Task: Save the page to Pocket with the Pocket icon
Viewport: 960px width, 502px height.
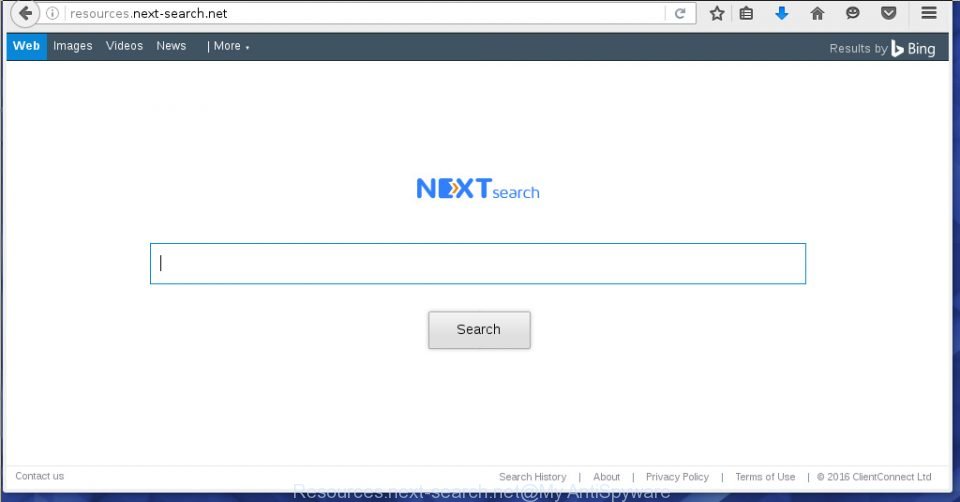Action: pyautogui.click(x=888, y=13)
